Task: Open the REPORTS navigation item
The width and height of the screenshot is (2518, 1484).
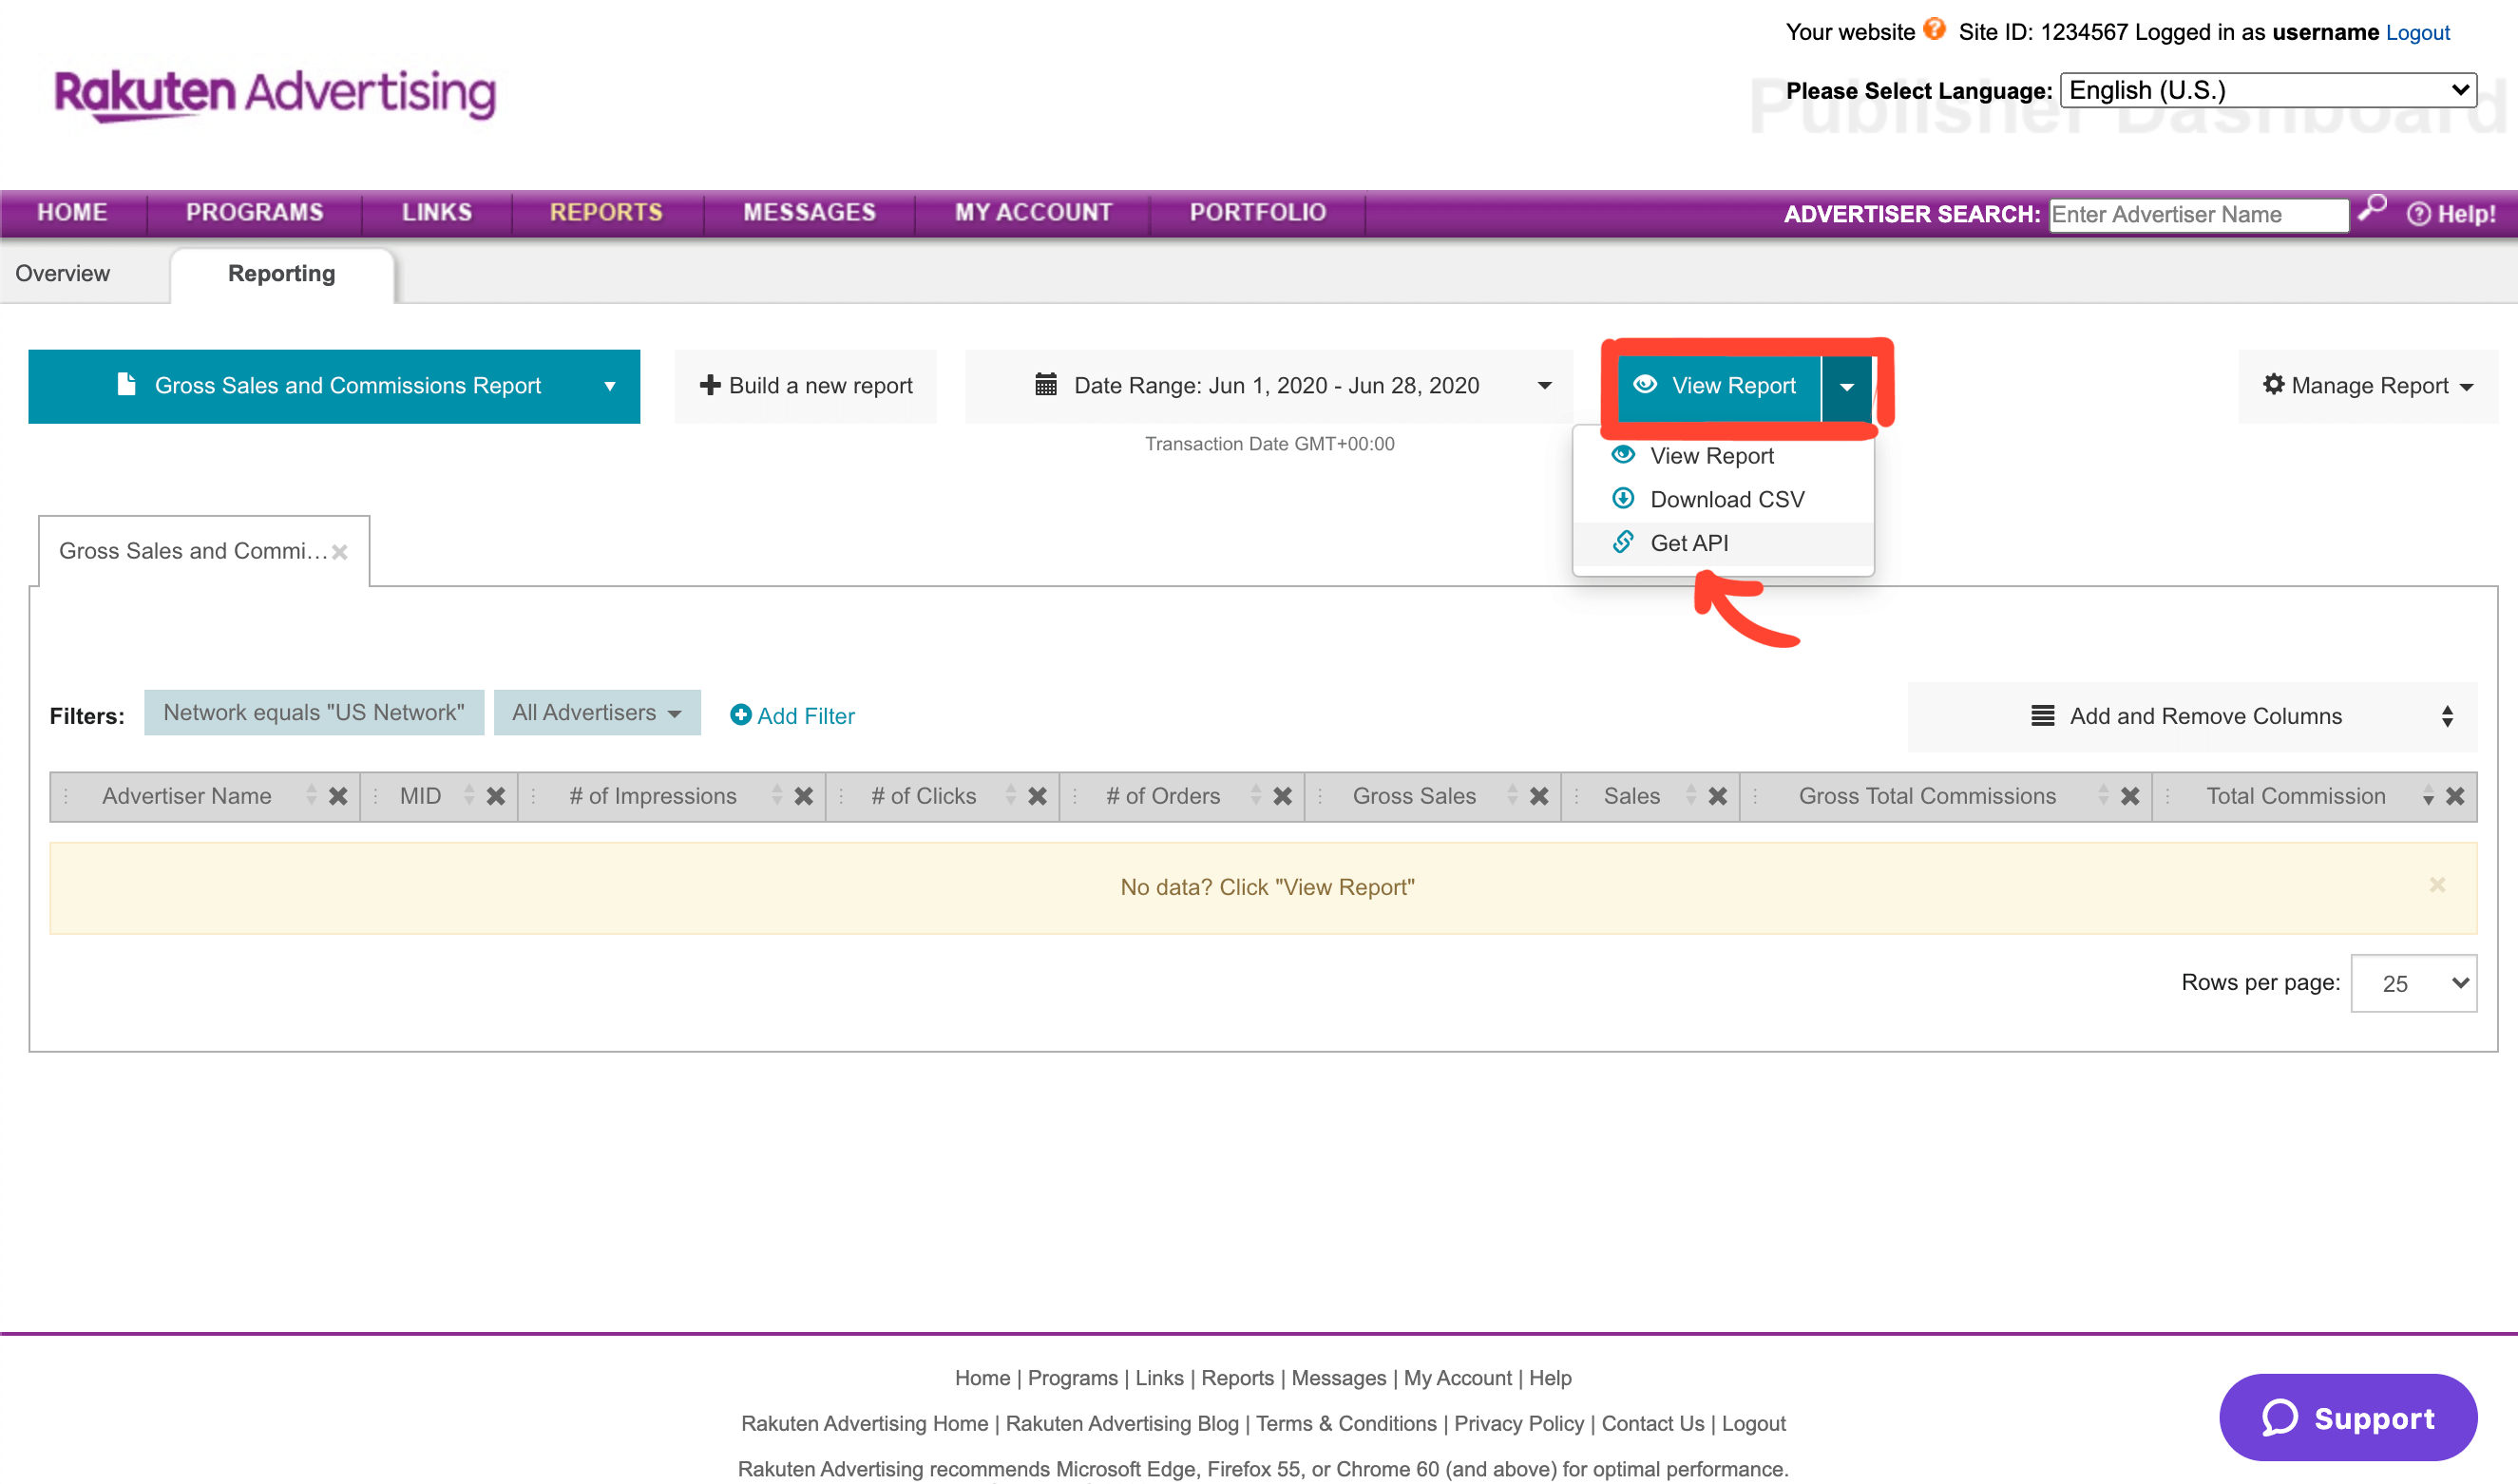Action: 607,213
